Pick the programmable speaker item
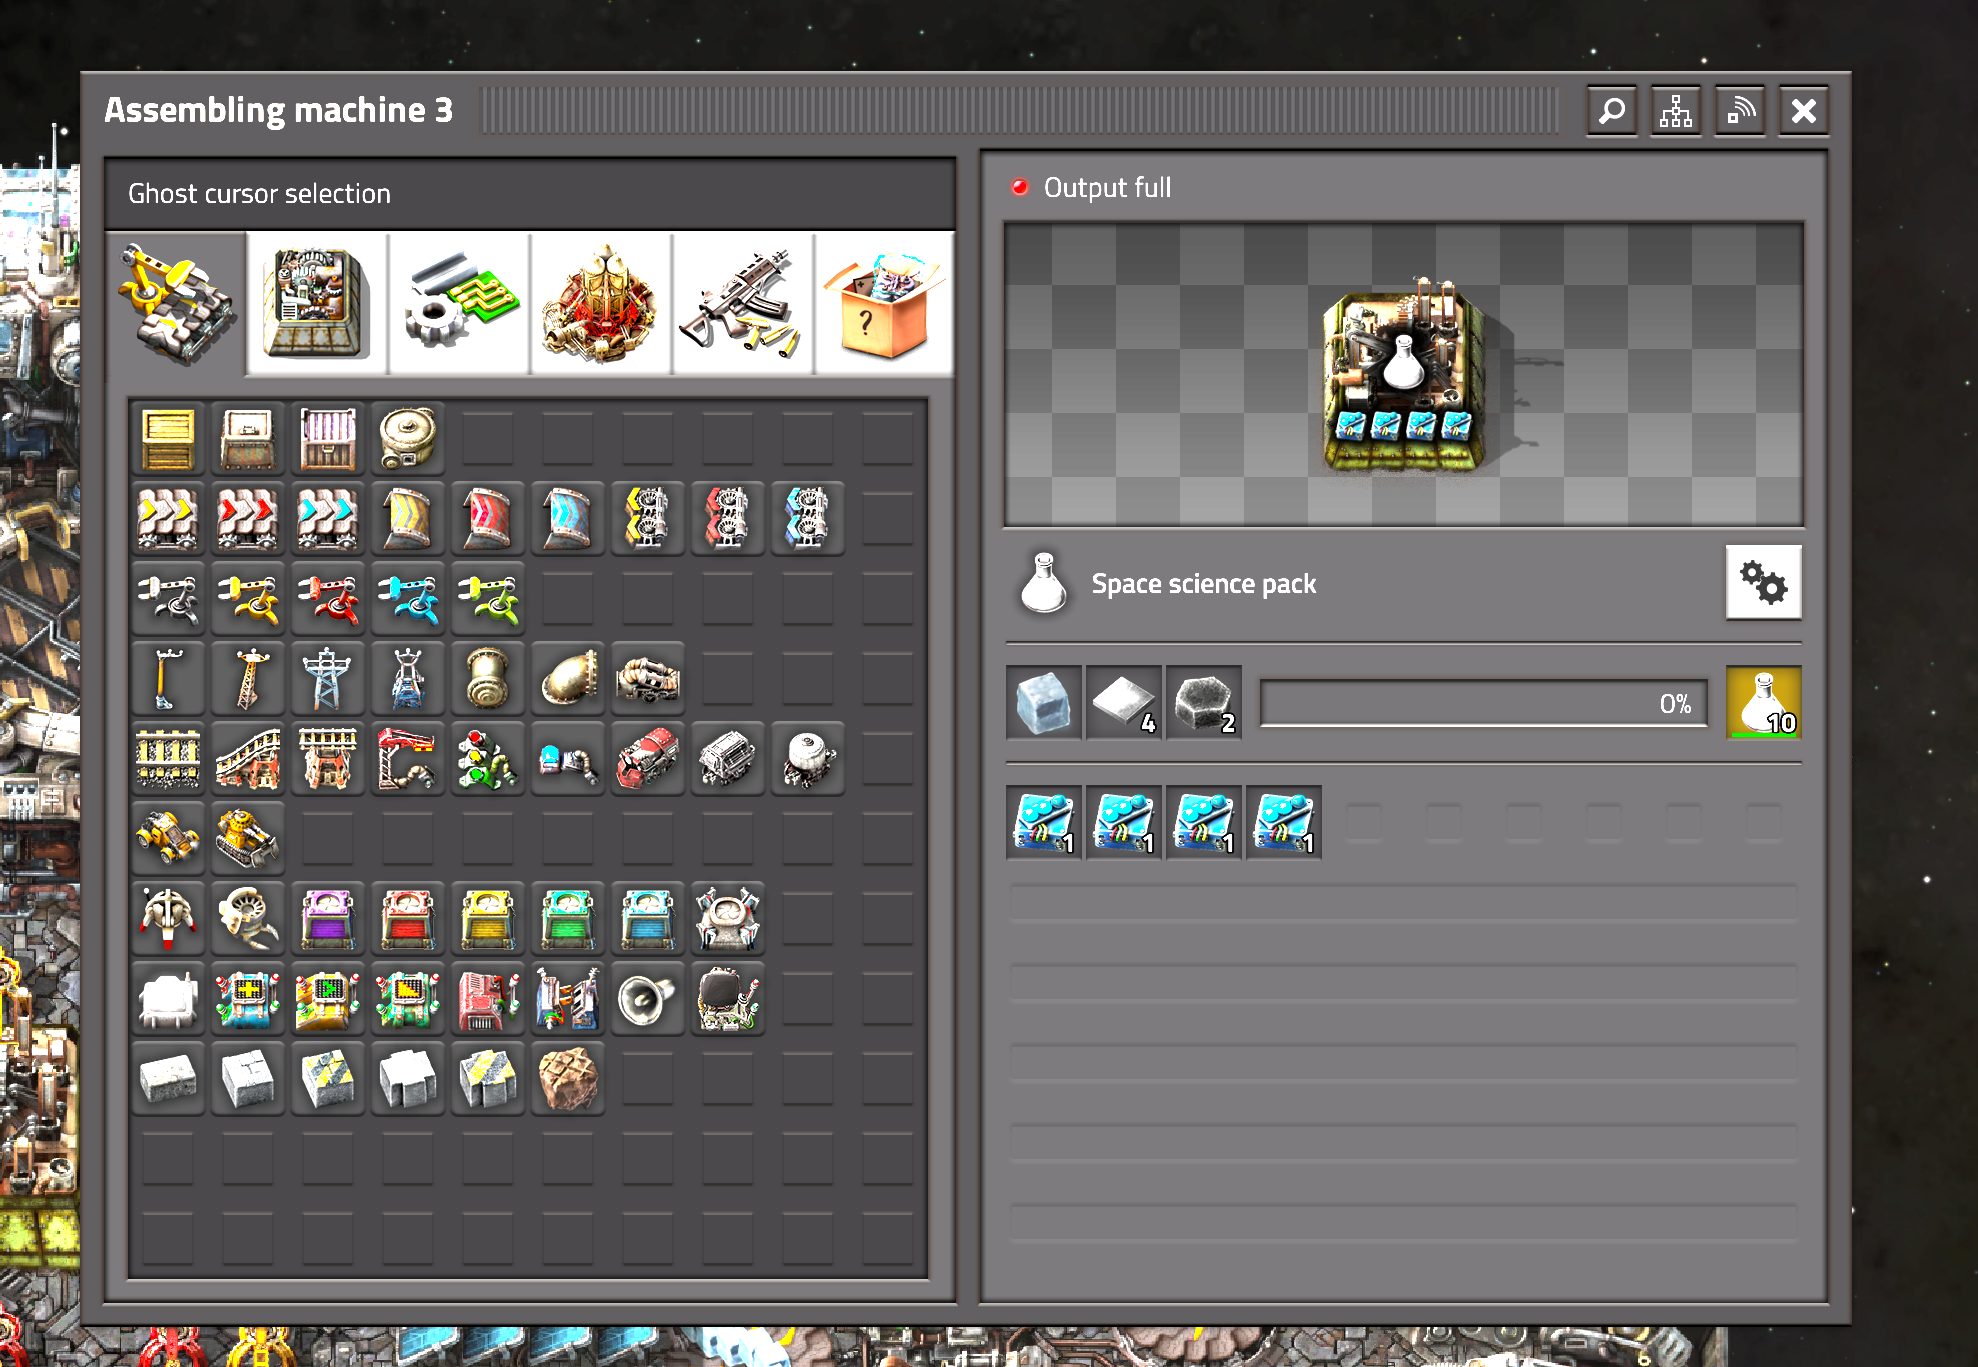The image size is (1978, 1367). coord(648,998)
